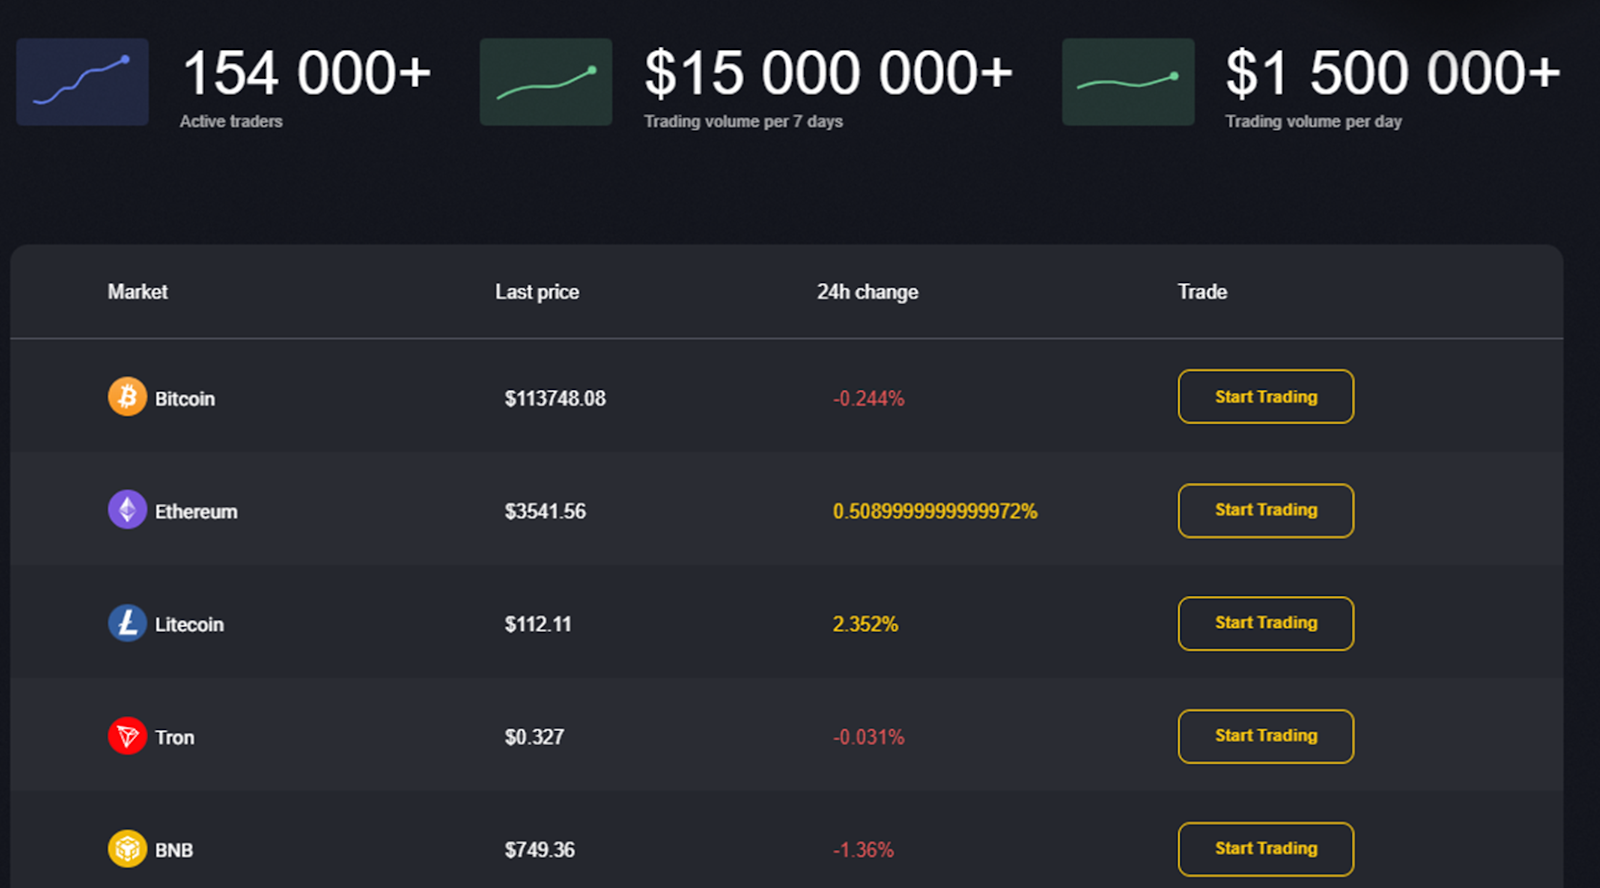
Task: Click the 7-day trading volume chart icon
Action: click(546, 82)
